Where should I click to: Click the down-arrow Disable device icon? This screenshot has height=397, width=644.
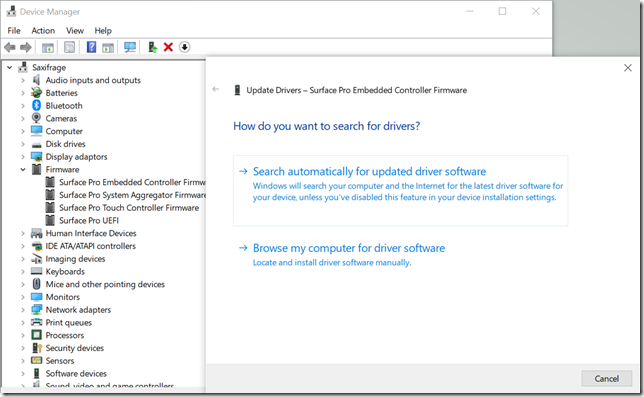[184, 47]
